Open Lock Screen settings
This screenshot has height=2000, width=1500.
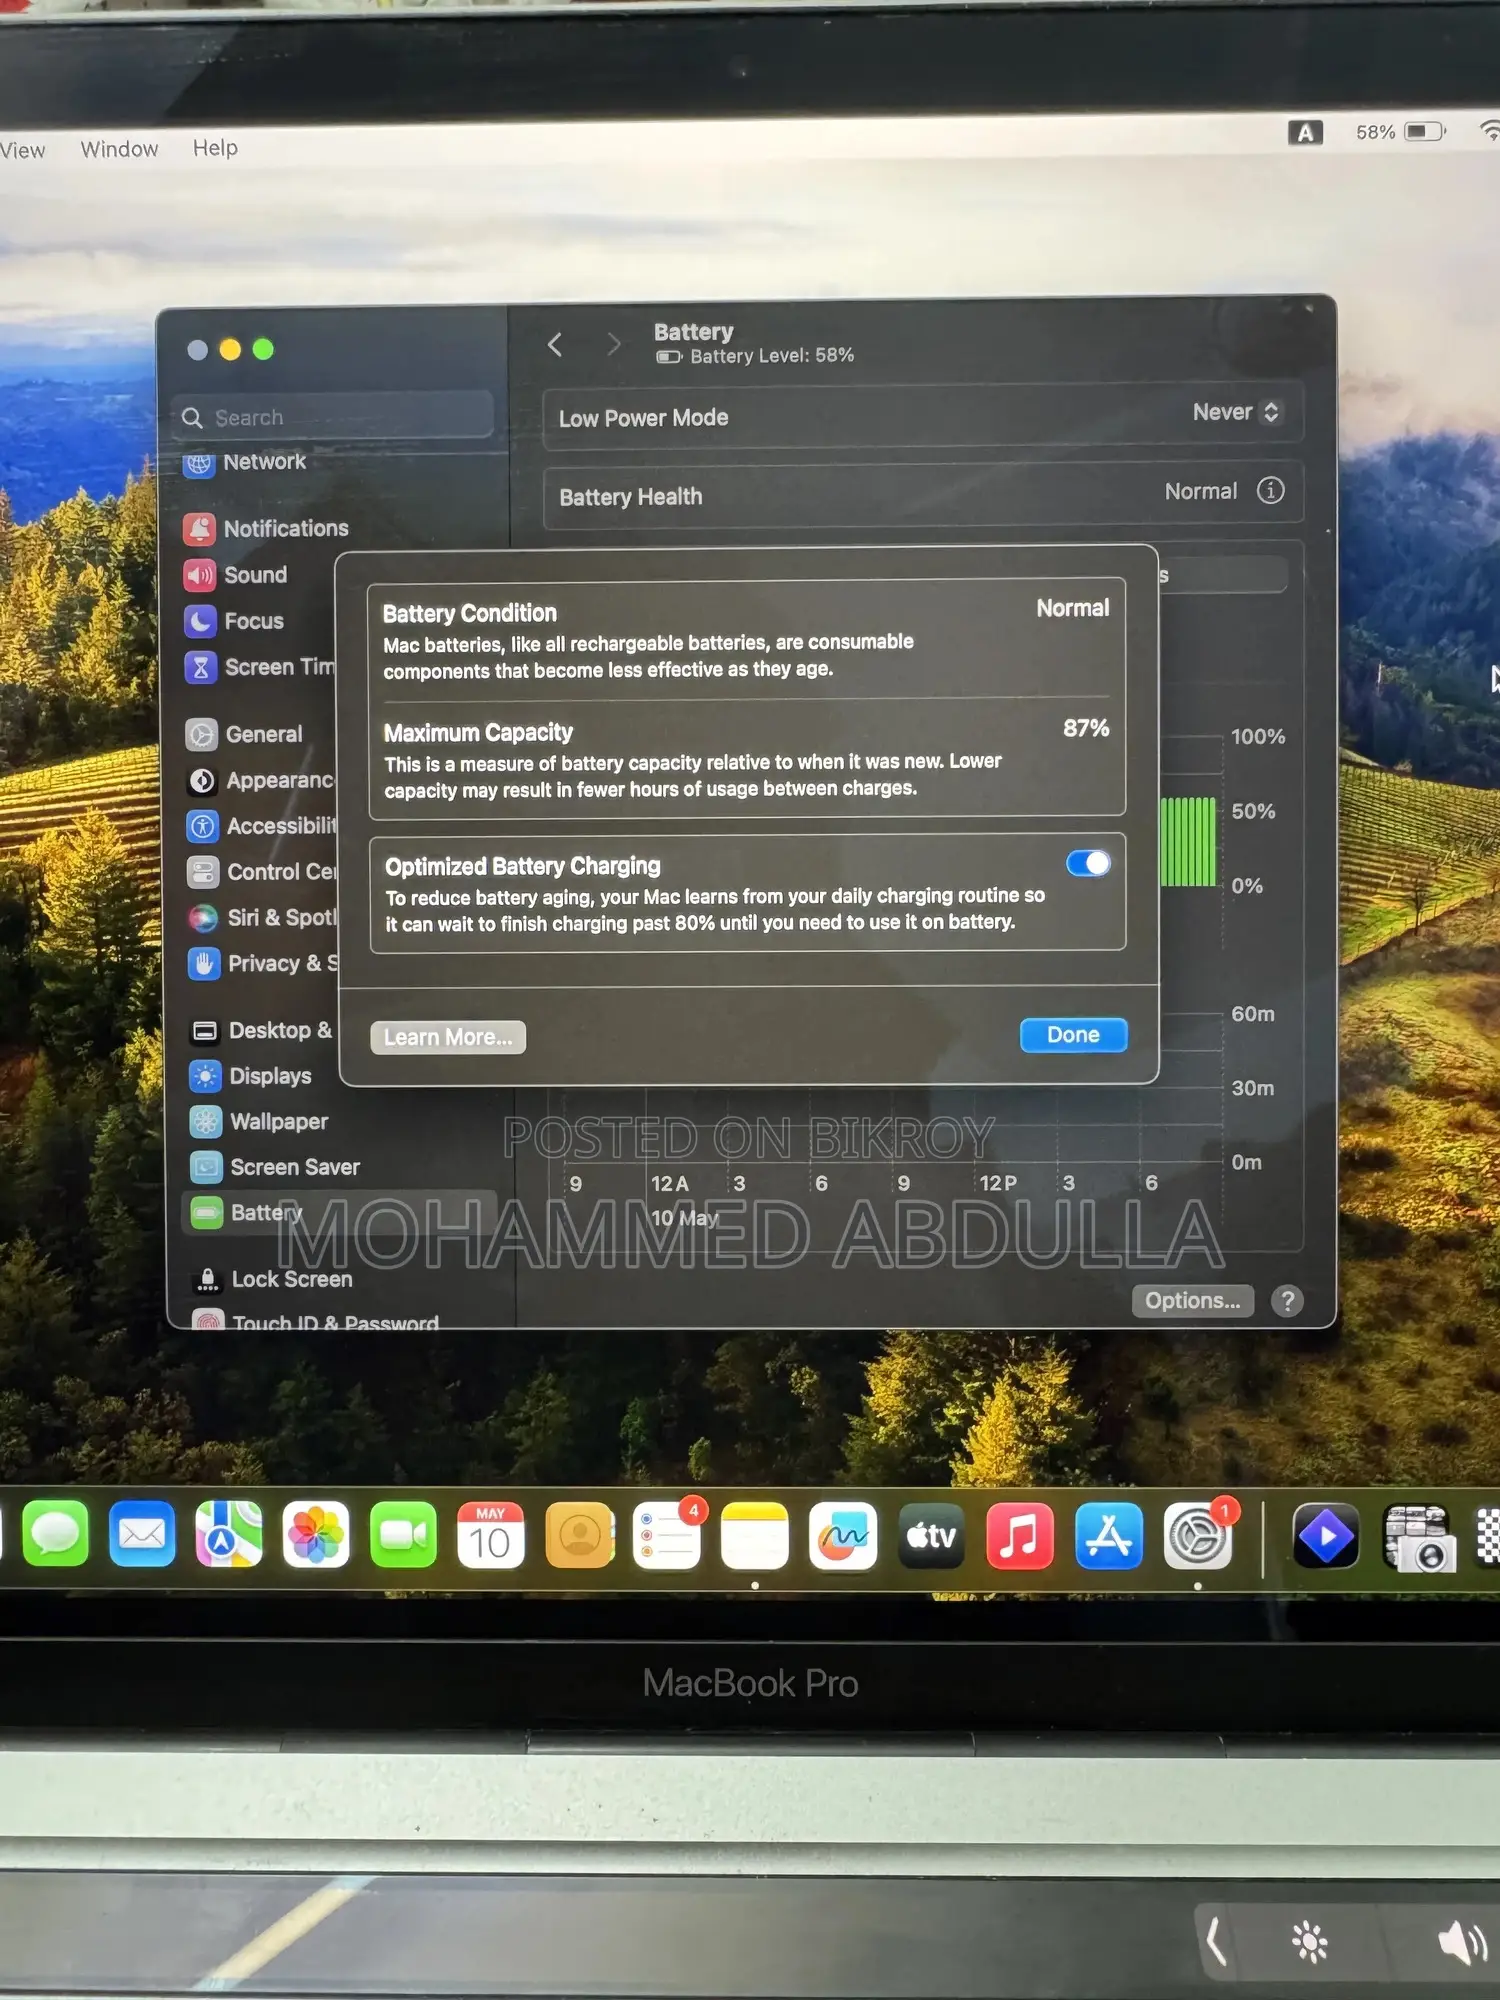click(272, 1279)
